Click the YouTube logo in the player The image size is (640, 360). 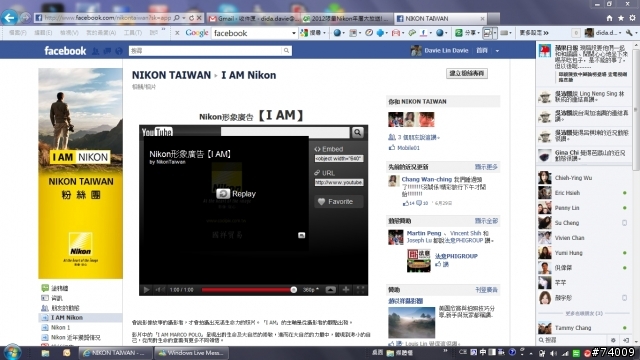[x=157, y=132]
